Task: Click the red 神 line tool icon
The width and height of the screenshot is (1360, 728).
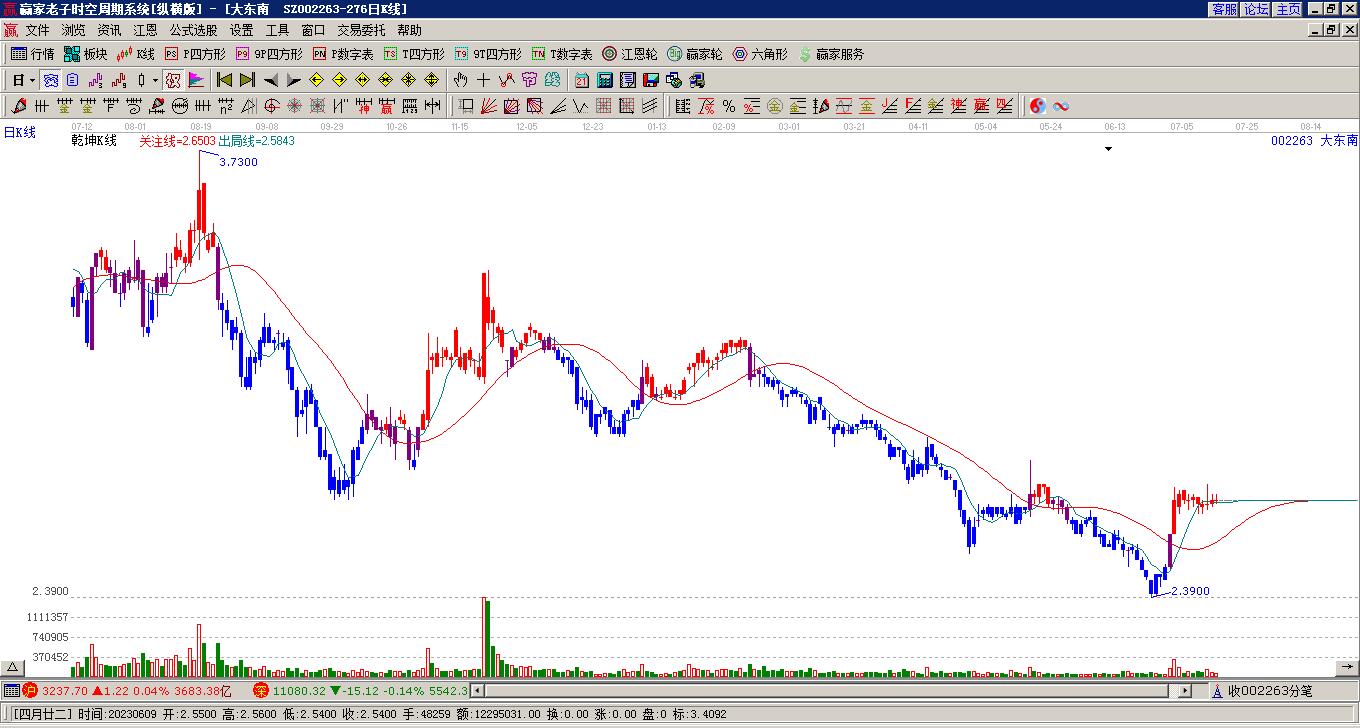Action: pos(363,106)
